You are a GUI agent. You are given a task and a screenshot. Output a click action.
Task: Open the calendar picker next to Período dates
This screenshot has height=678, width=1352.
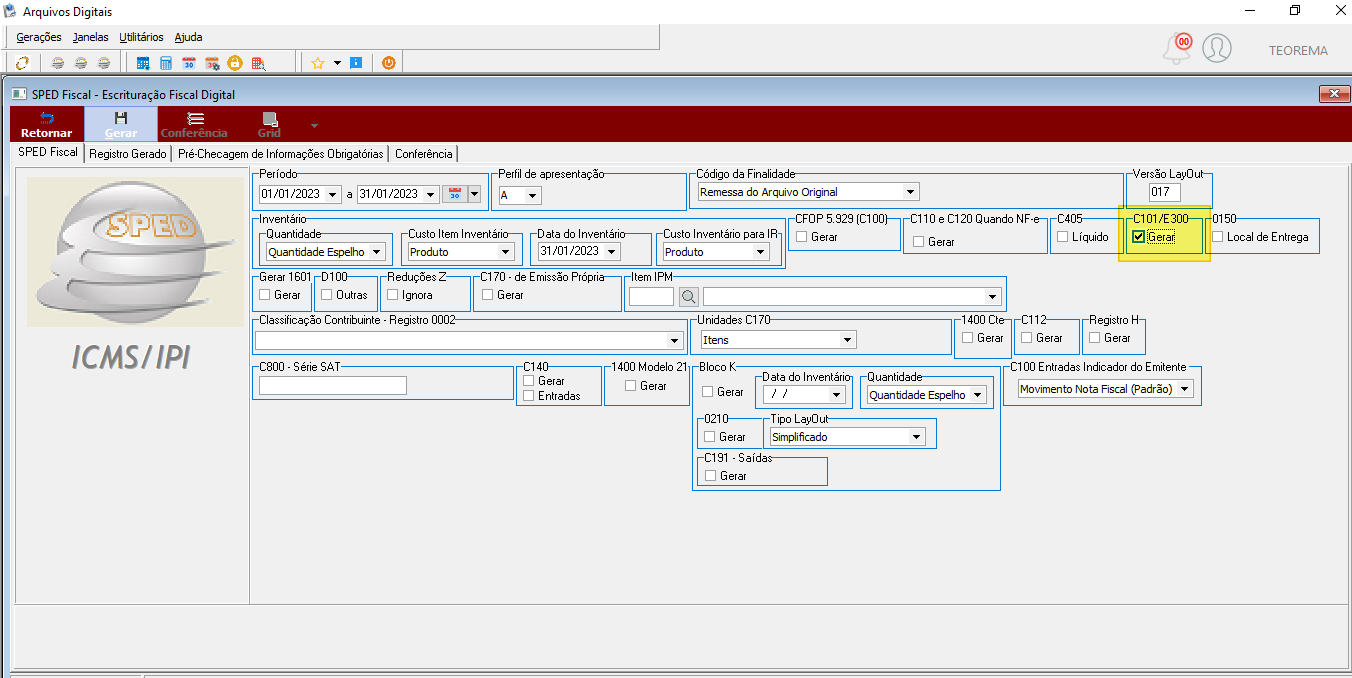[455, 194]
